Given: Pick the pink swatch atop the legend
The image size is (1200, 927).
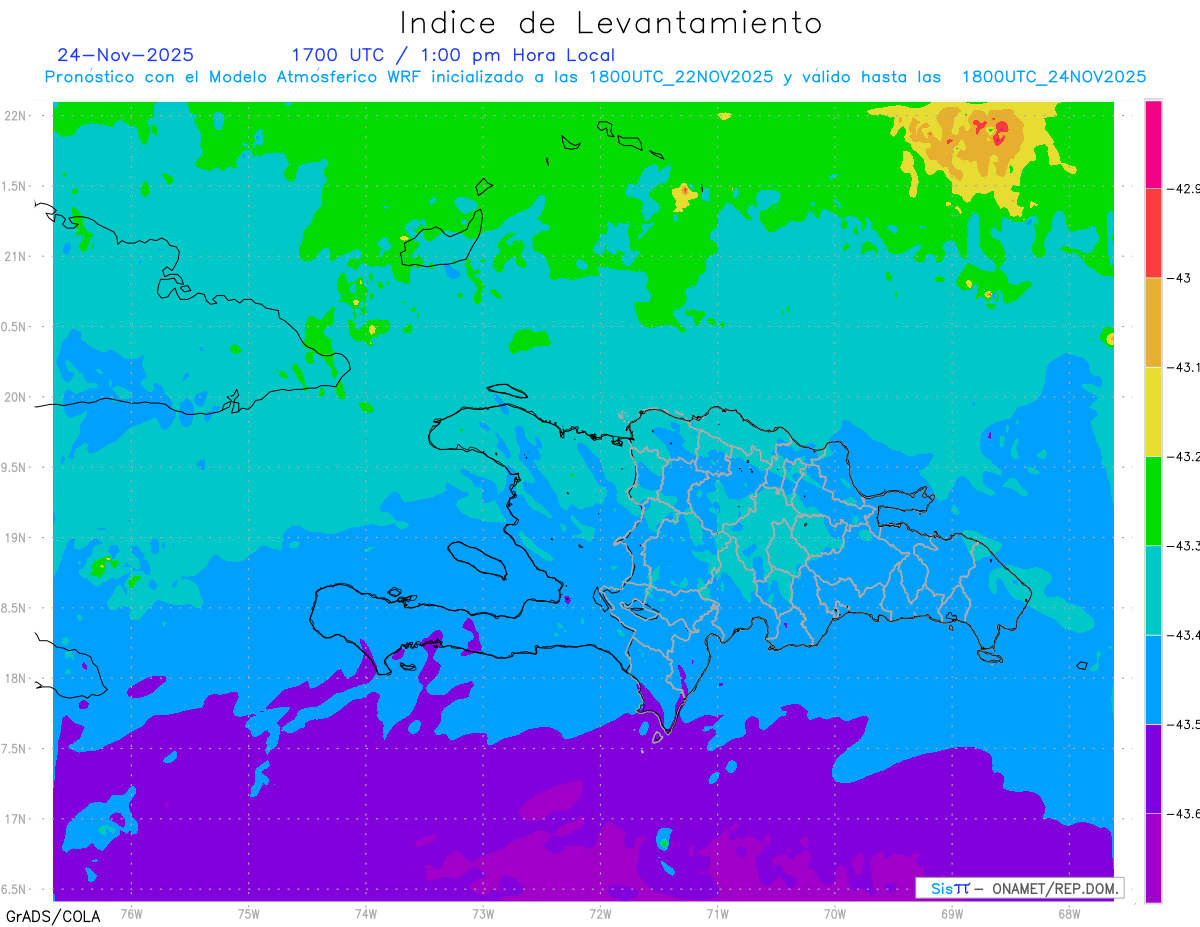Looking at the screenshot, I should coord(1153,144).
